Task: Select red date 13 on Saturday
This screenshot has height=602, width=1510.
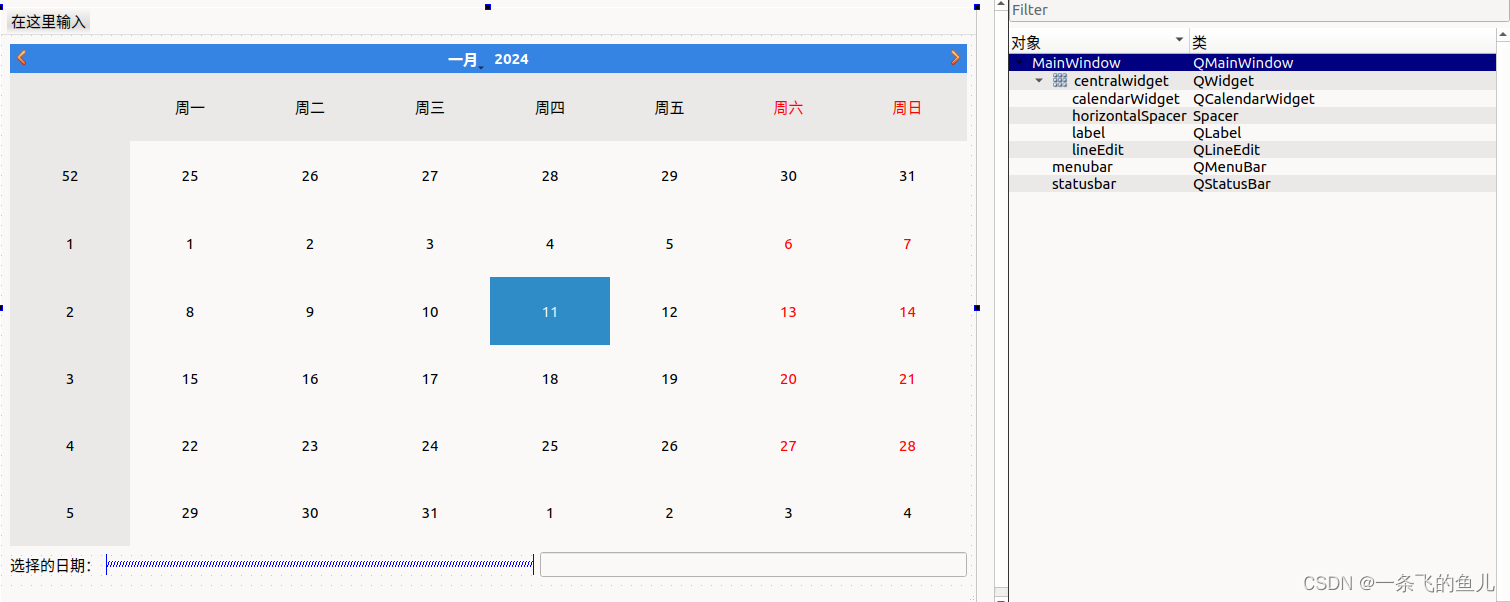Action: (788, 312)
